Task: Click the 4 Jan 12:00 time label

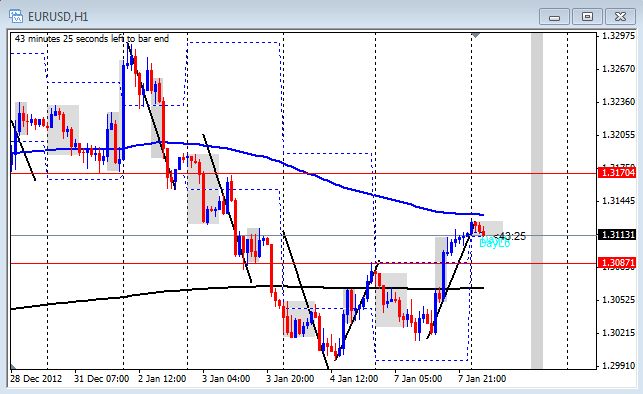Action: point(354,378)
